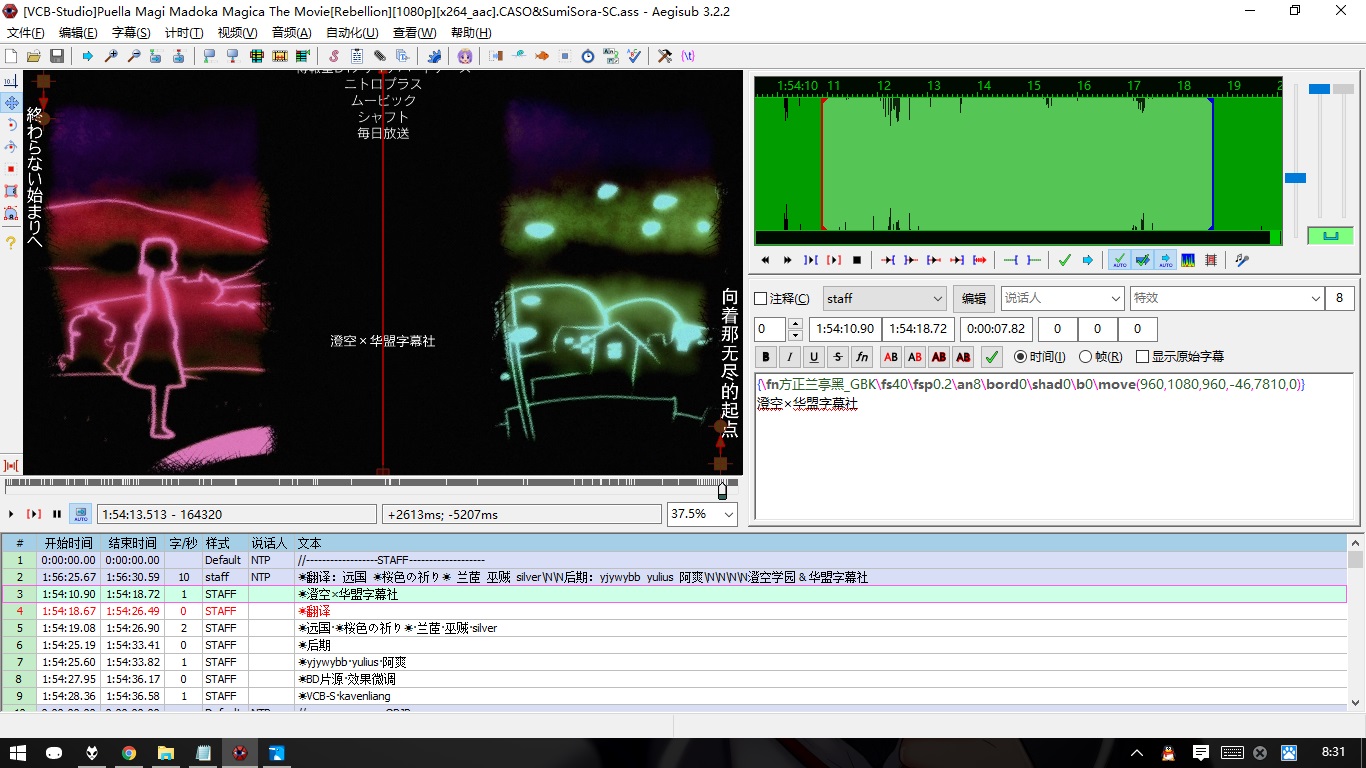
Task: Select the rectangle clip tool
Action: pyautogui.click(x=10, y=190)
